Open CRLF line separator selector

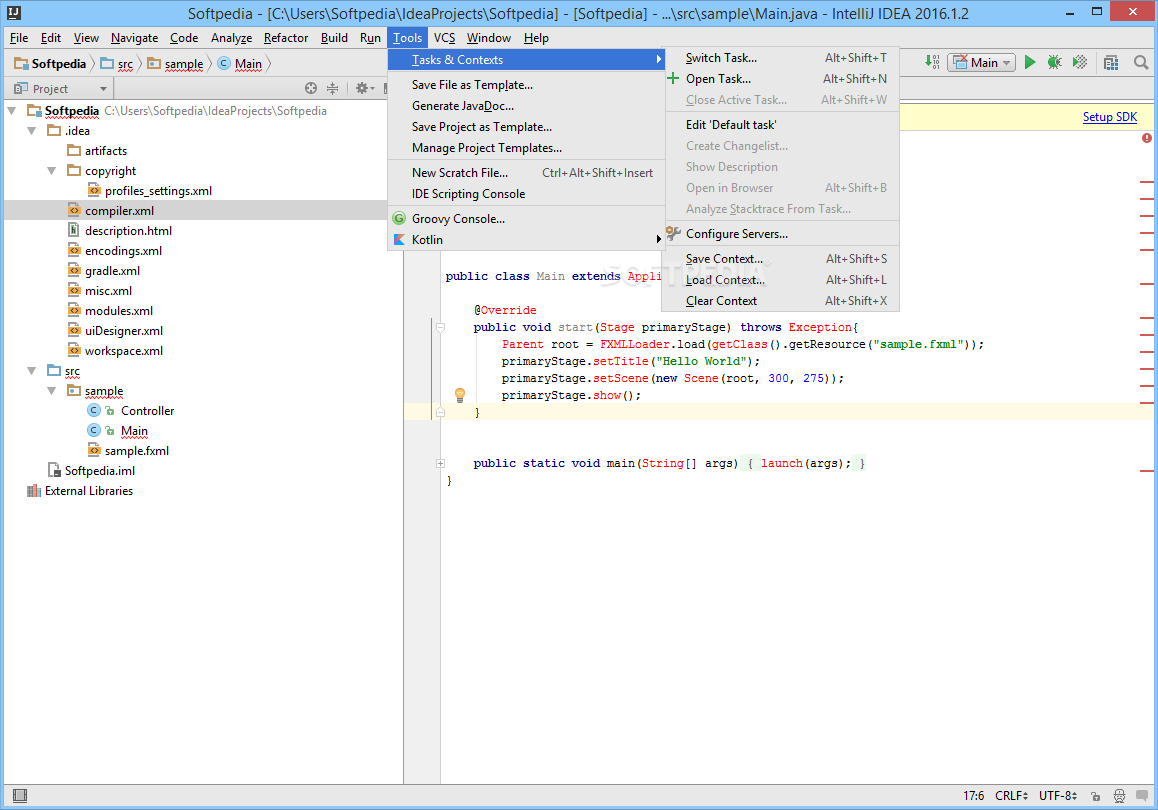(1011, 795)
